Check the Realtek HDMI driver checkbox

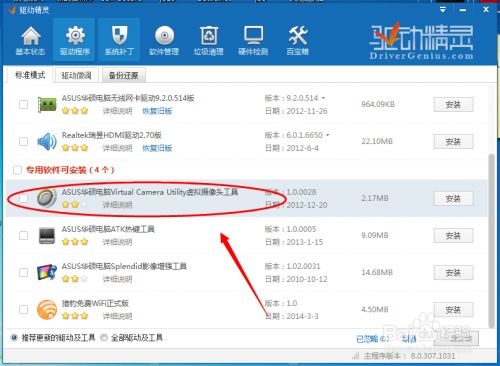(x=23, y=141)
